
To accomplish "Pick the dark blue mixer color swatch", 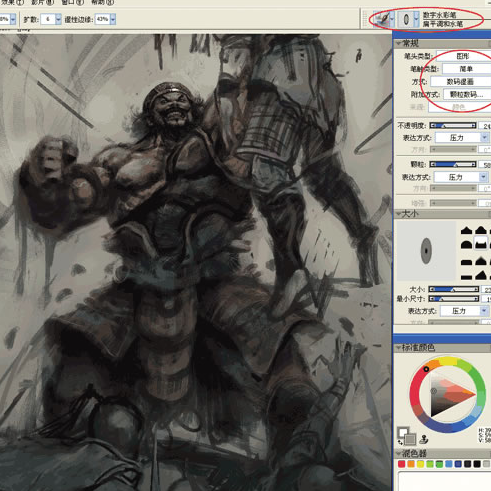I will [x=458, y=464].
